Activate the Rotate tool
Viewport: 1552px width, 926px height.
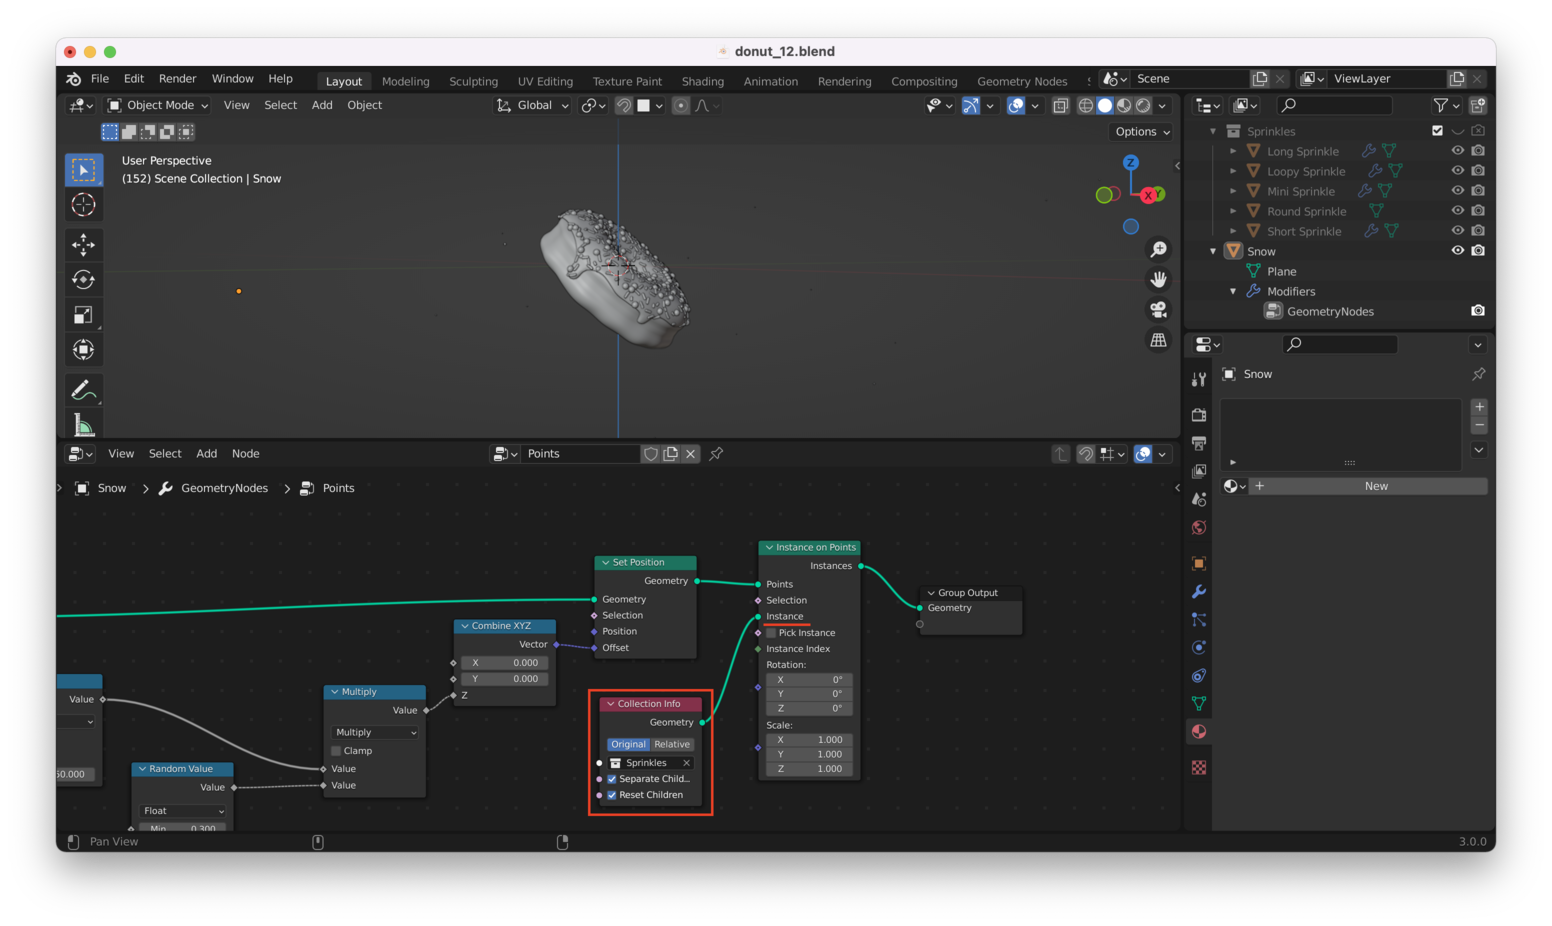(x=84, y=279)
